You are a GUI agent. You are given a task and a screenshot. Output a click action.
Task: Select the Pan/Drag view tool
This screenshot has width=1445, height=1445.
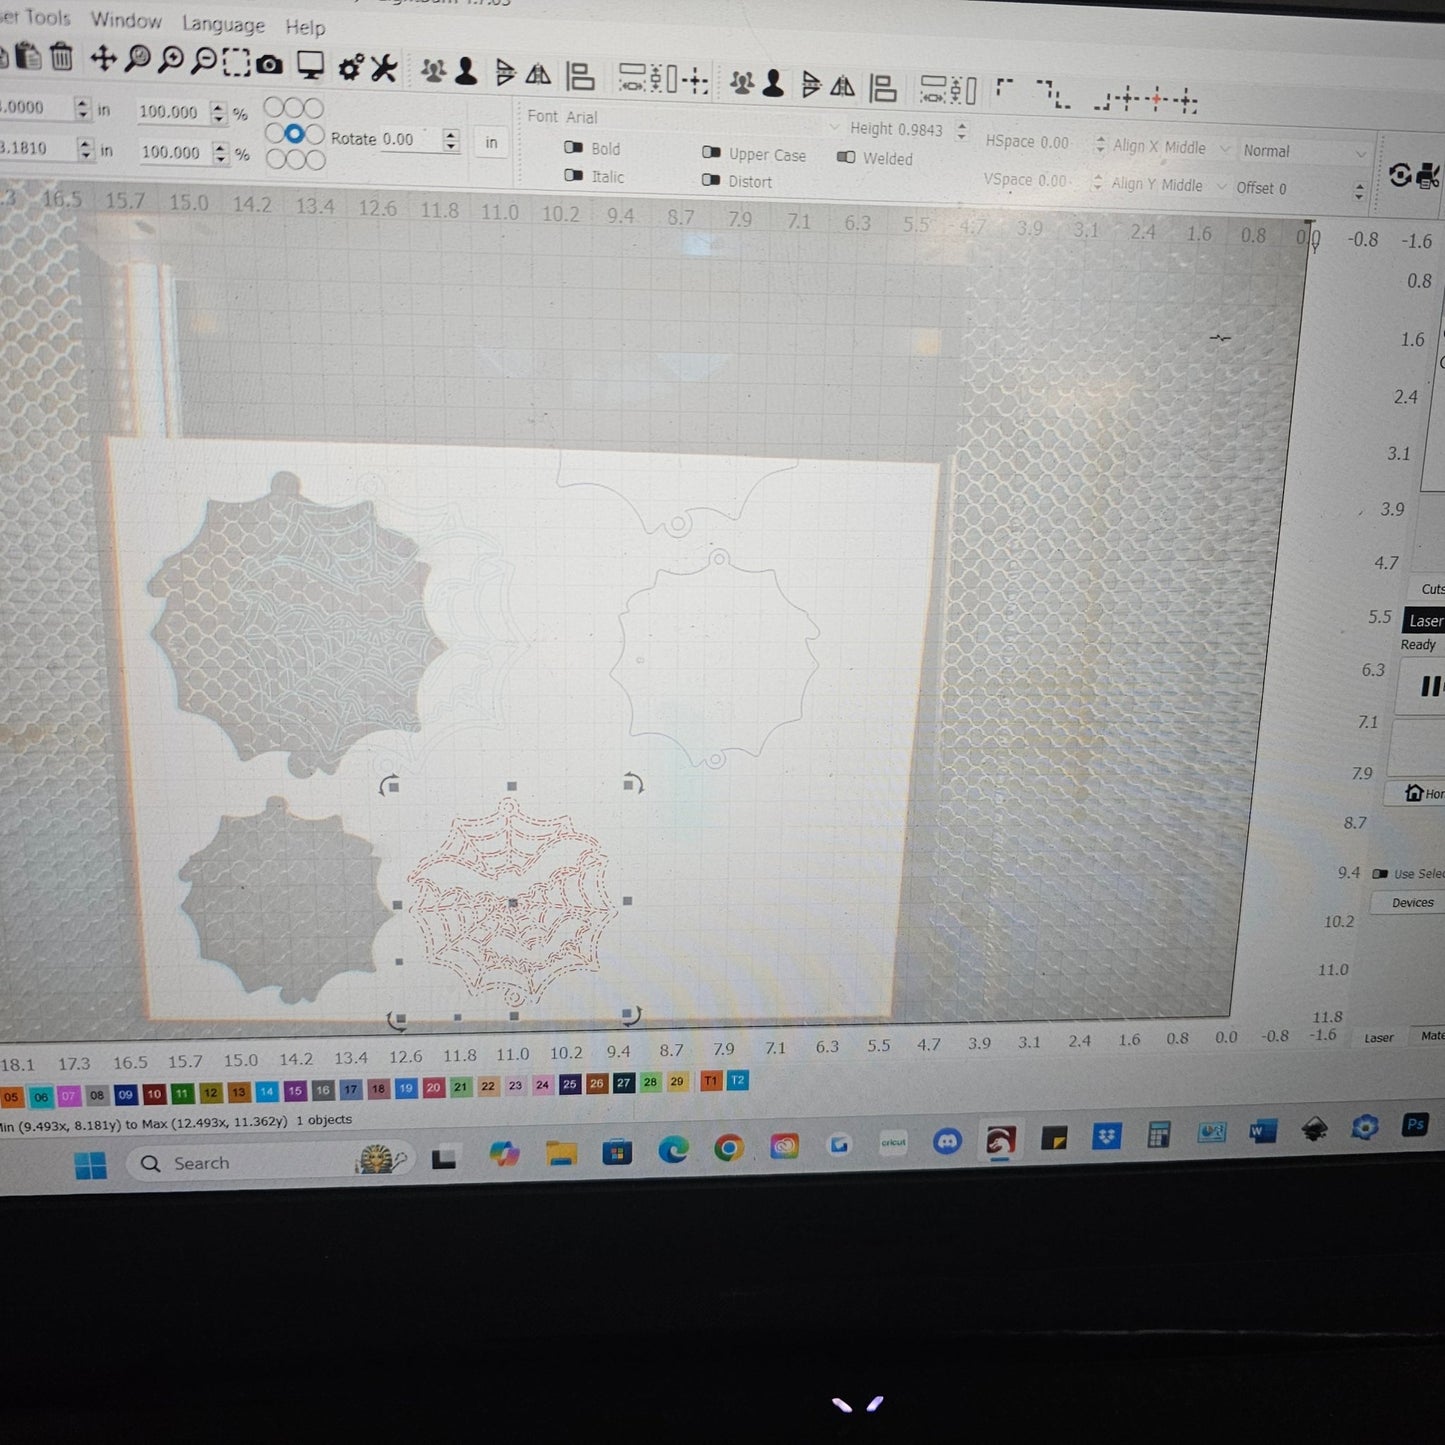pos(103,58)
